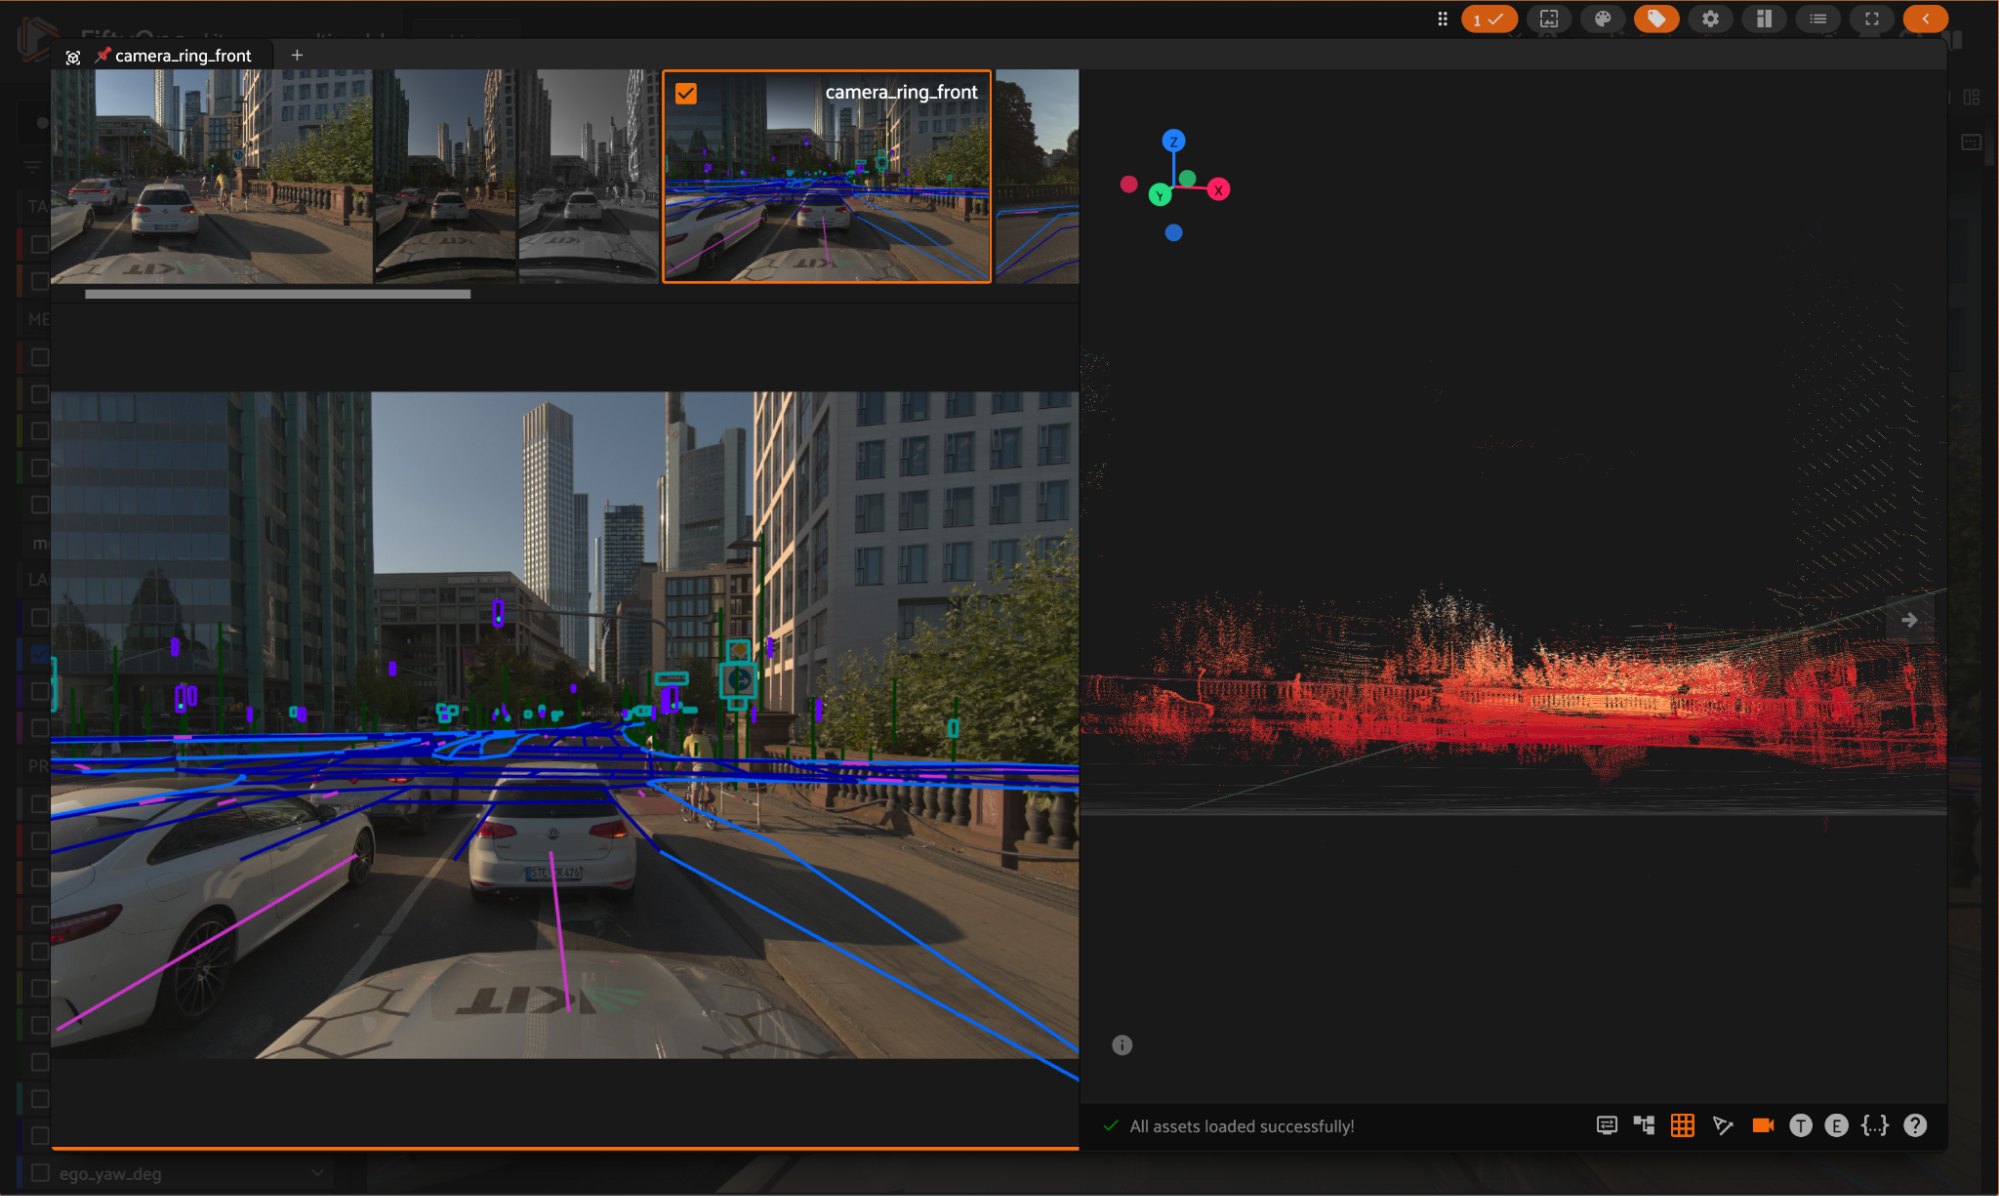Toggle the tag samples icon
Screen dimensions: 1999x1196
point(1657,19)
